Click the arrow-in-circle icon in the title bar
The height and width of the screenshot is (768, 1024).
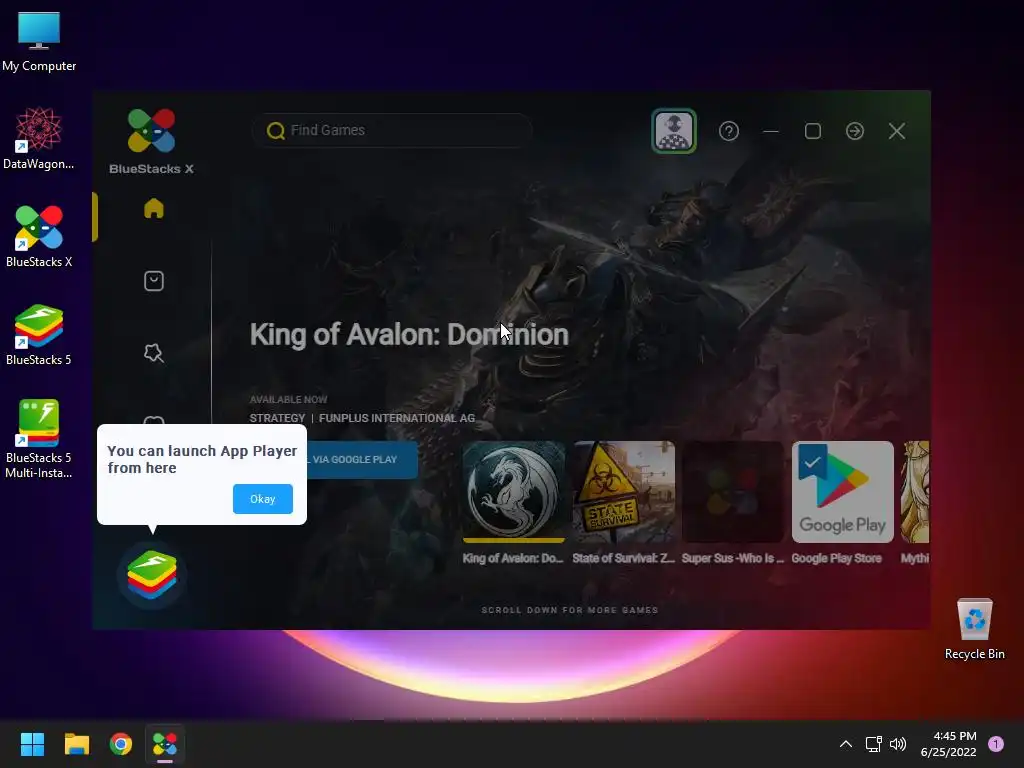pyautogui.click(x=855, y=131)
